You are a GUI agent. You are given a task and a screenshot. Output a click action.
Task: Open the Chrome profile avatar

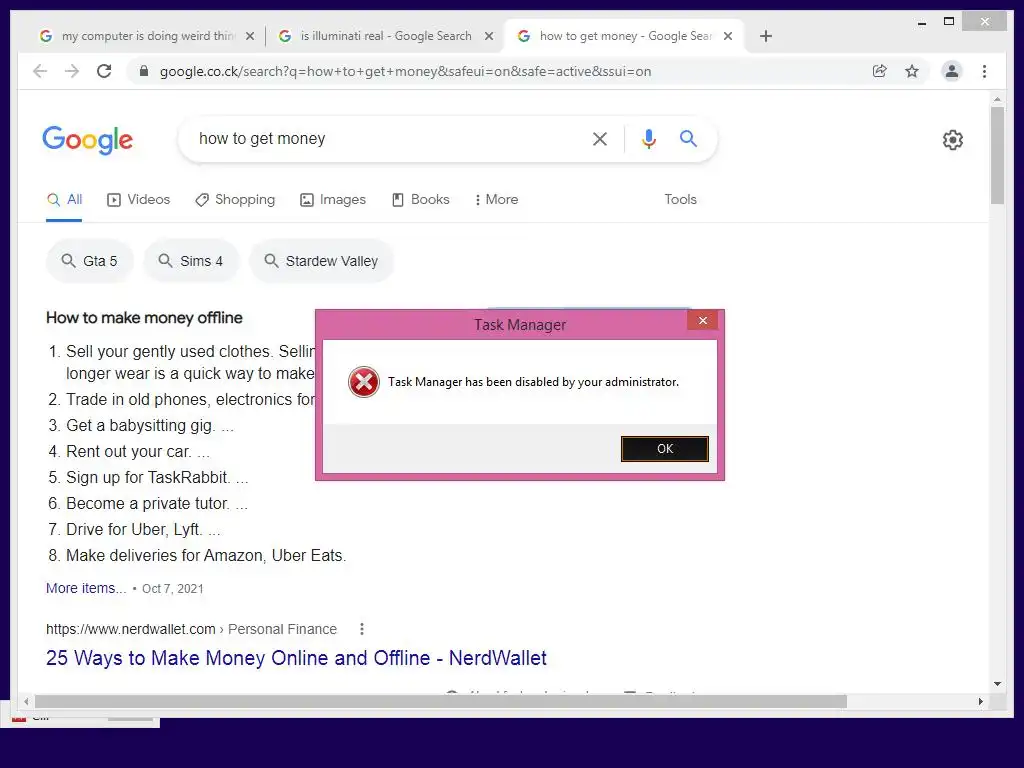tap(952, 71)
